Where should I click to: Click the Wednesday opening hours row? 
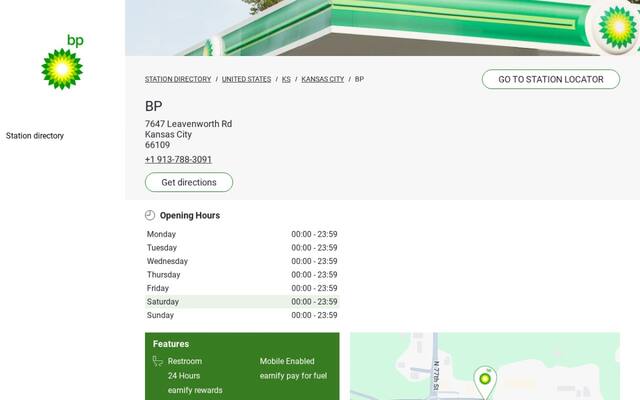tap(242, 261)
